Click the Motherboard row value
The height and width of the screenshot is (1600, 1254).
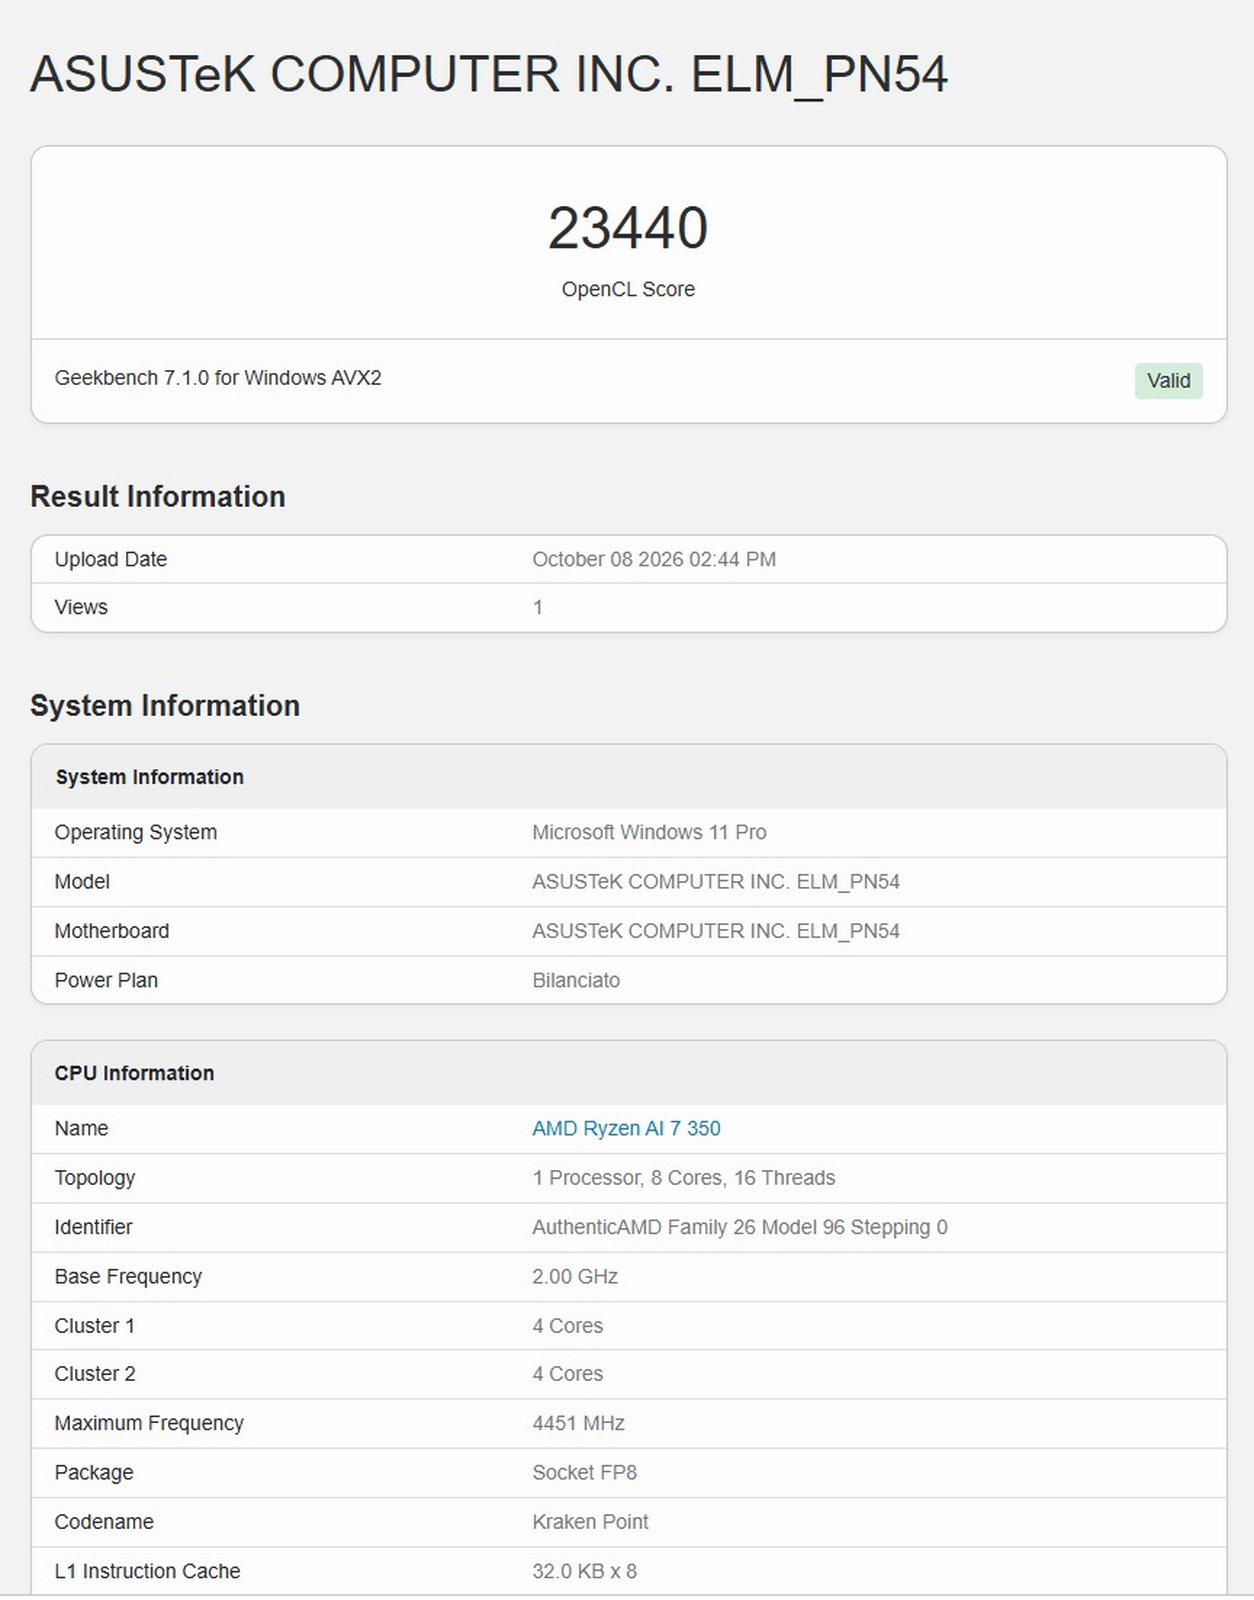point(716,931)
